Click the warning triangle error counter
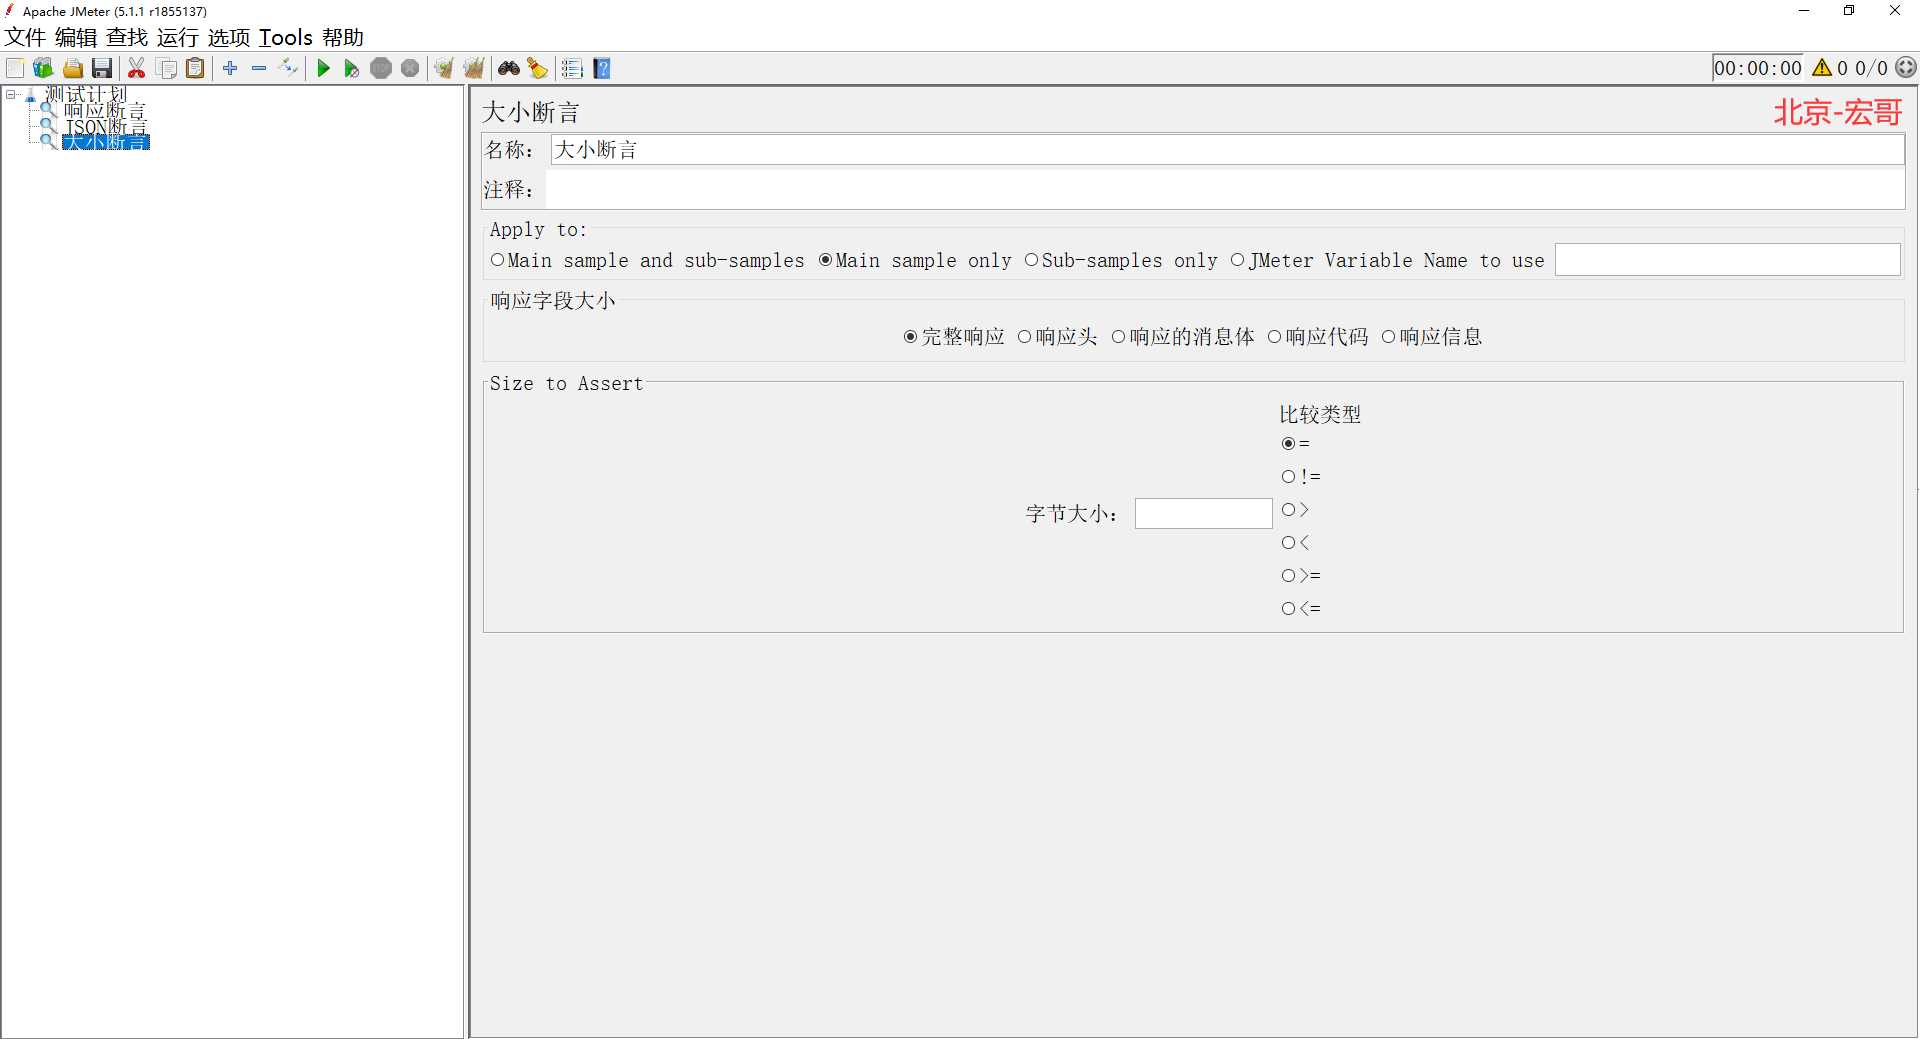 pos(1822,68)
